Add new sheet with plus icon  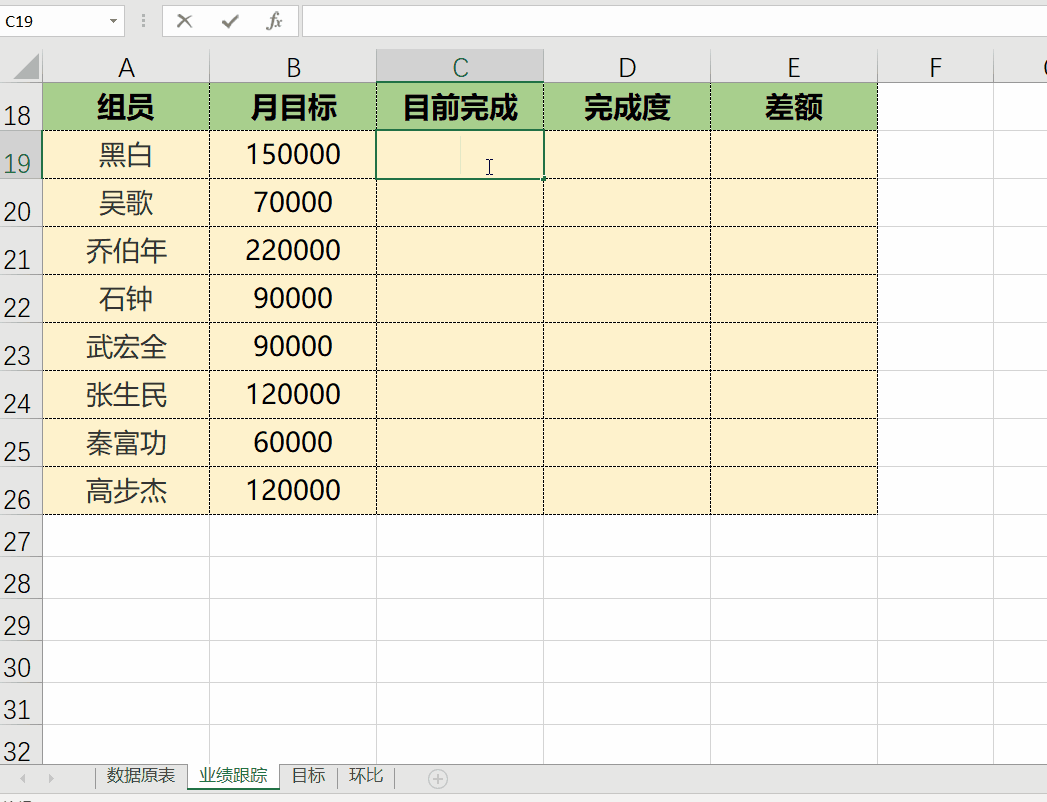click(438, 779)
